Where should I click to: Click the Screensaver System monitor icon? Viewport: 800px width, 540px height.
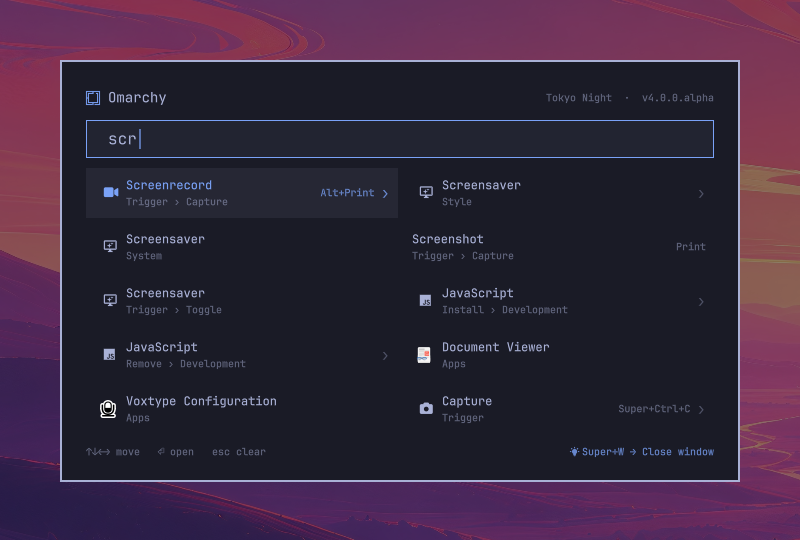[x=110, y=247]
